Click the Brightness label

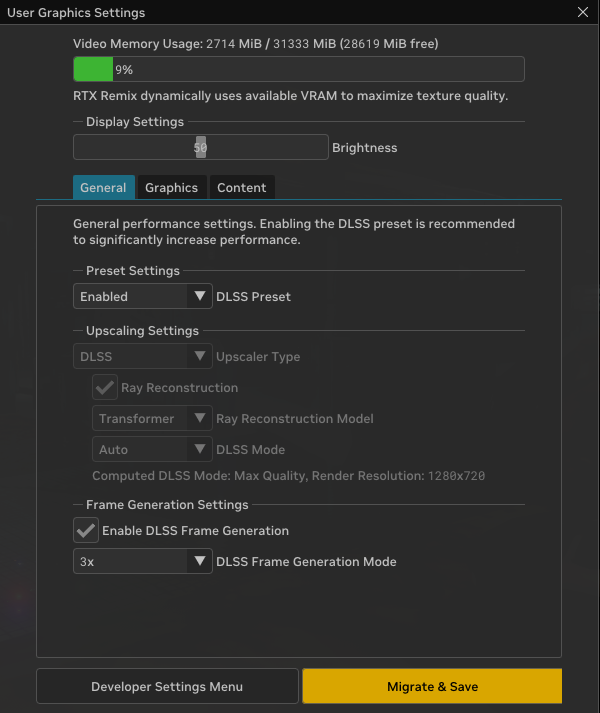pyautogui.click(x=364, y=148)
